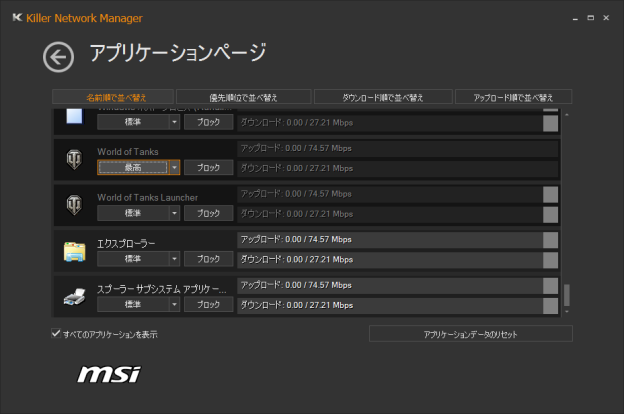Adjust エクスプローラー upload limit handle
624x414 pixels.
550,240
